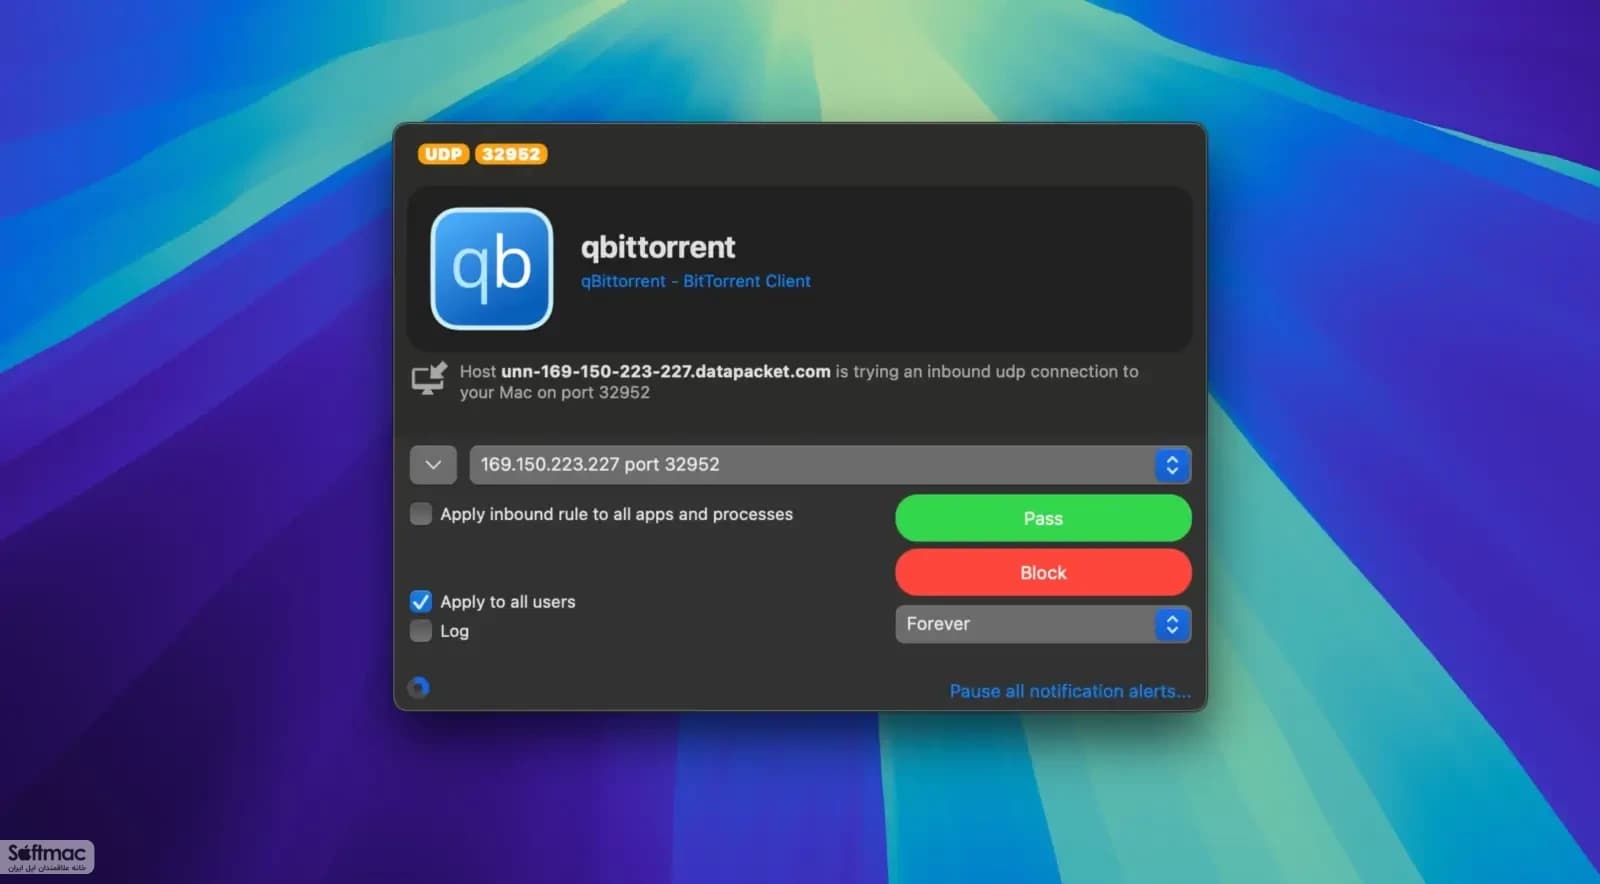Click the green Pass button
Viewport: 1600px width, 884px height.
point(1043,518)
